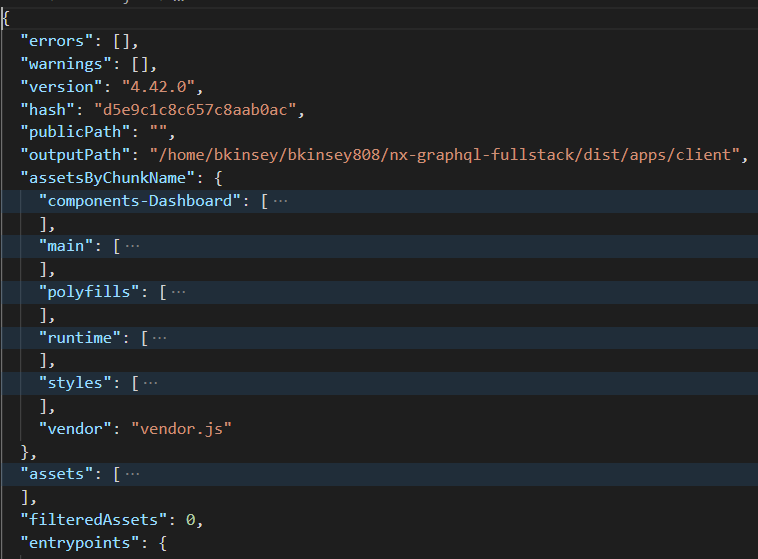Expand the folded "assets" array ellipsis
Screen dimensions: 758x559
point(133,474)
